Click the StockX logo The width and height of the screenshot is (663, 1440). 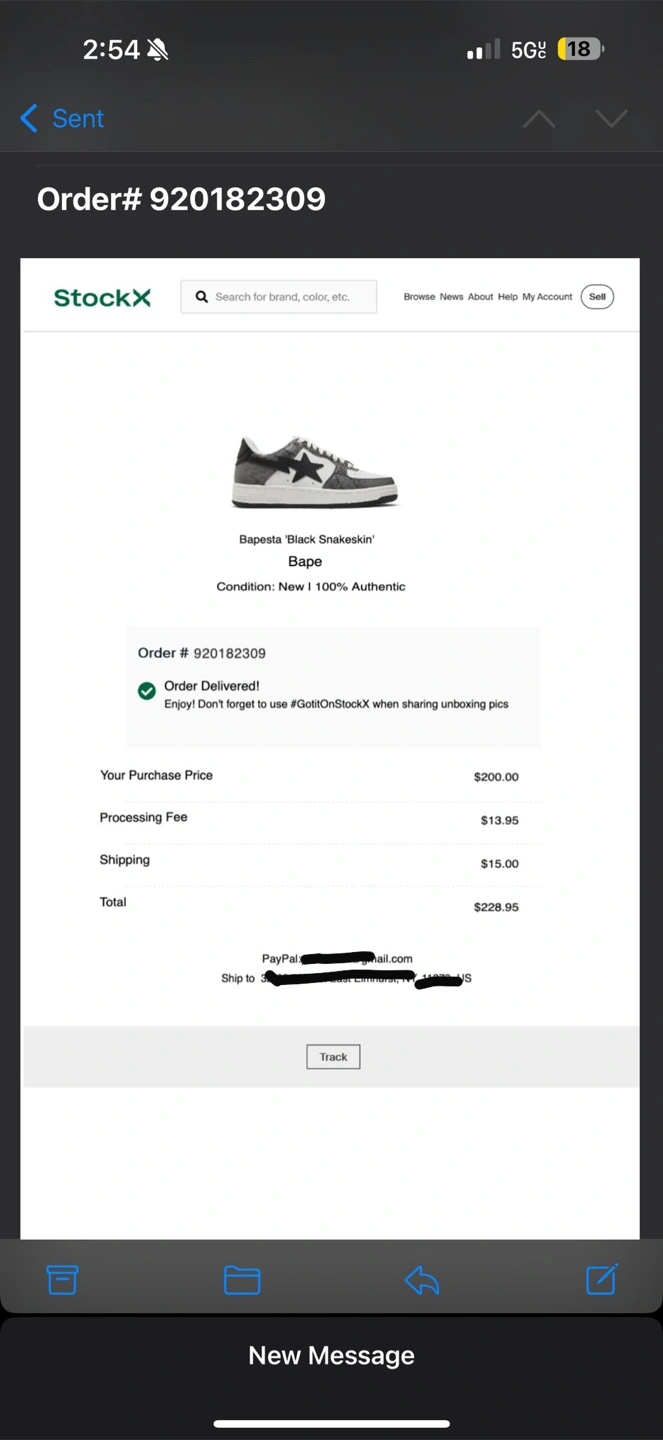point(102,297)
